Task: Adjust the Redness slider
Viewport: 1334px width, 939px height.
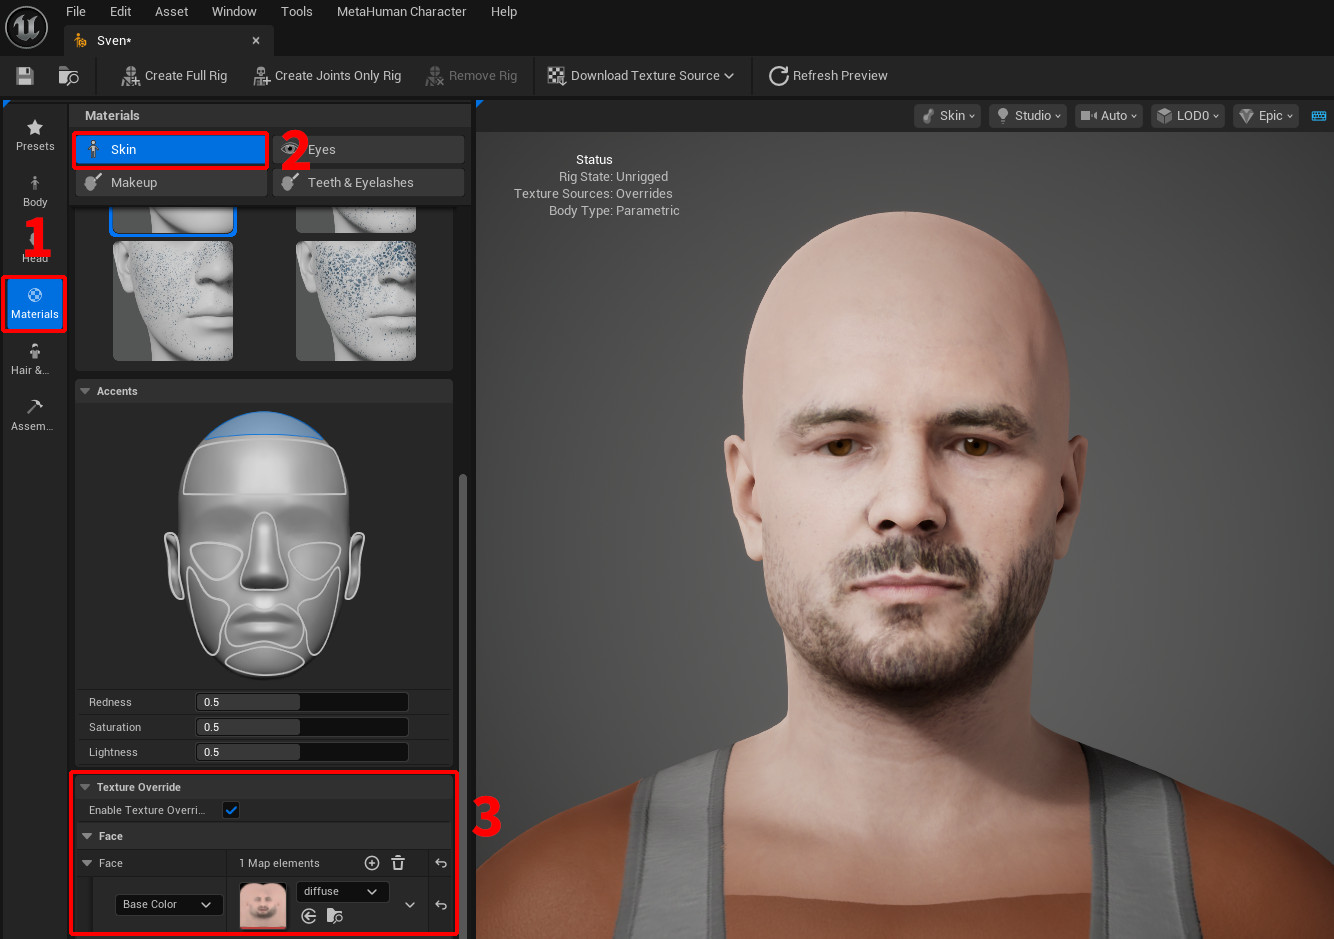Action: (x=302, y=702)
